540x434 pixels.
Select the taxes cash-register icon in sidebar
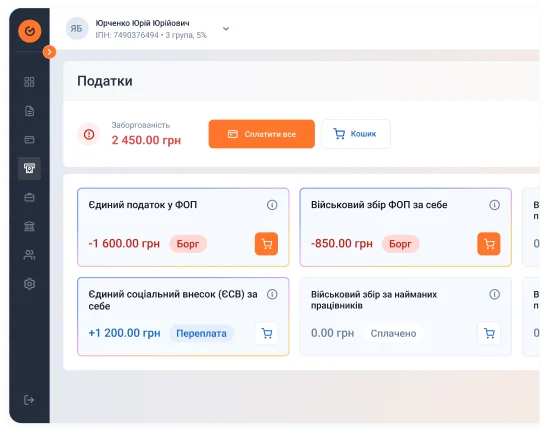pos(29,168)
